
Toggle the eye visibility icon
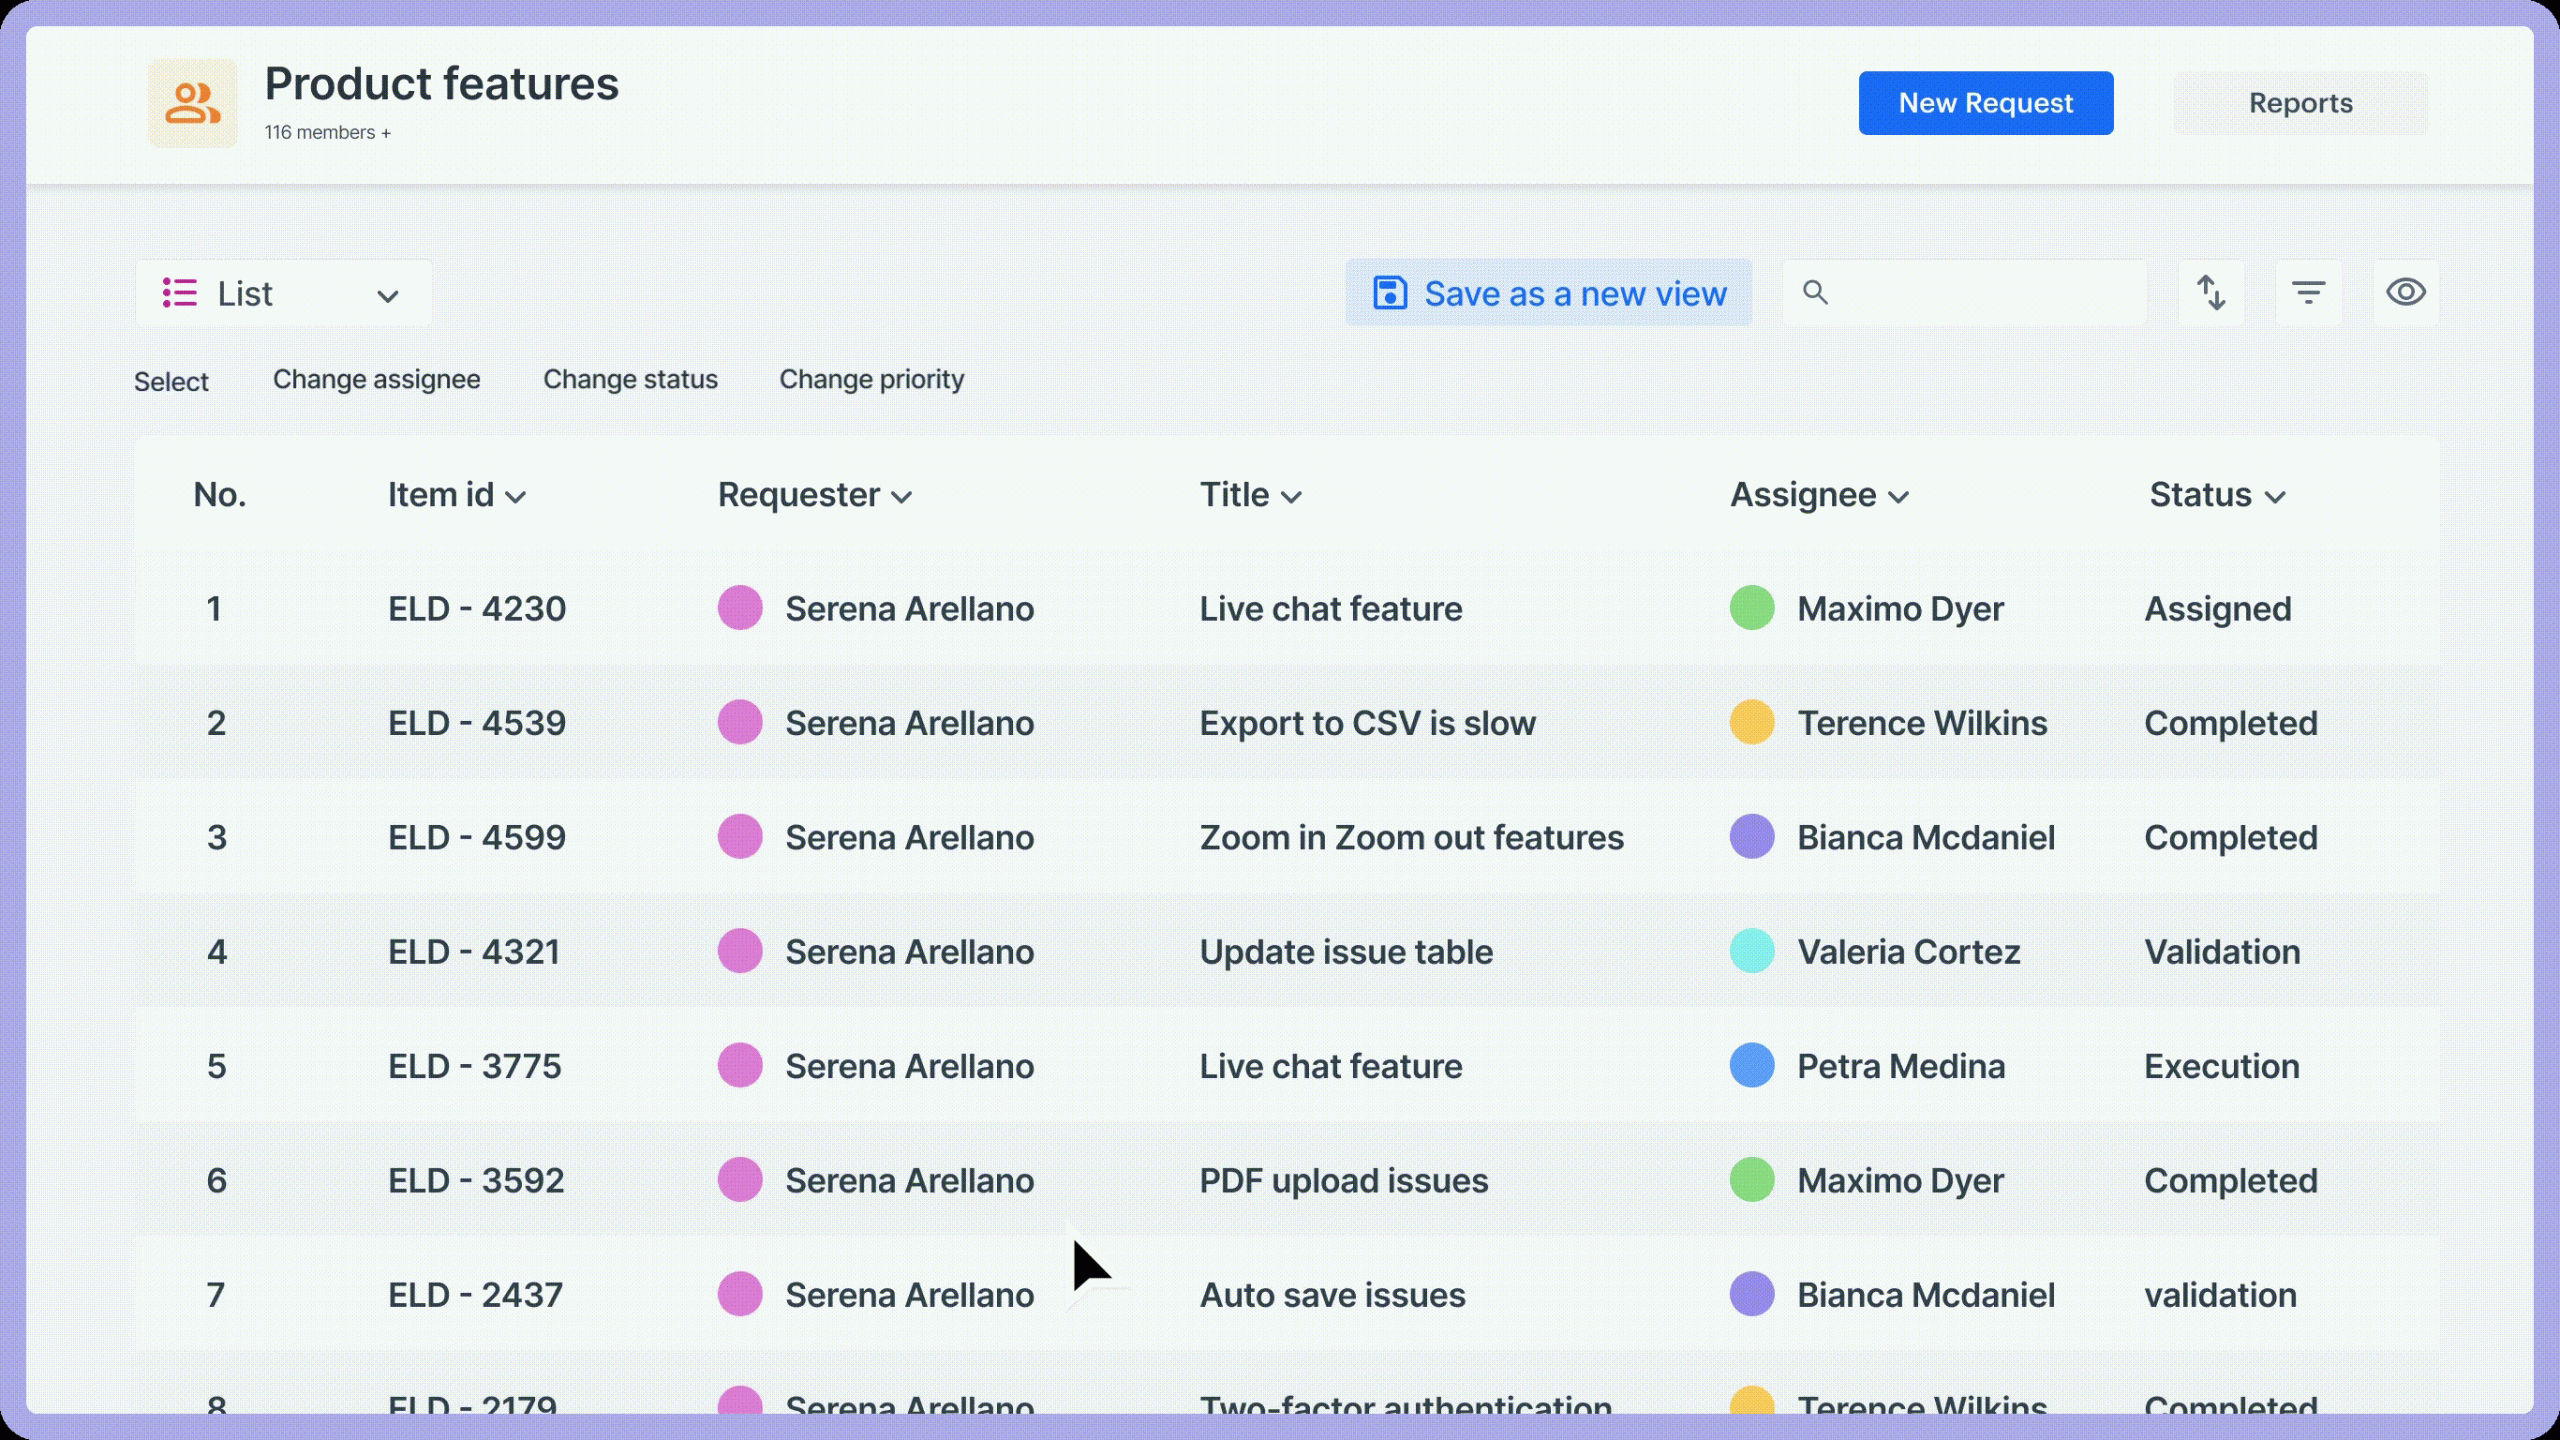pyautogui.click(x=2405, y=293)
